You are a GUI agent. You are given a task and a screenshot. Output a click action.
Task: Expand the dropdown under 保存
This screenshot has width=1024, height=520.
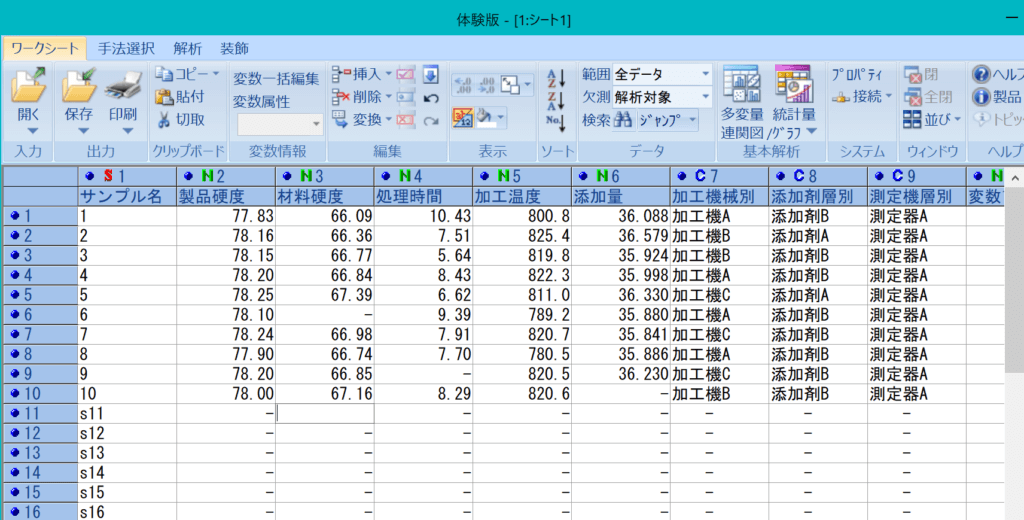tap(83, 131)
